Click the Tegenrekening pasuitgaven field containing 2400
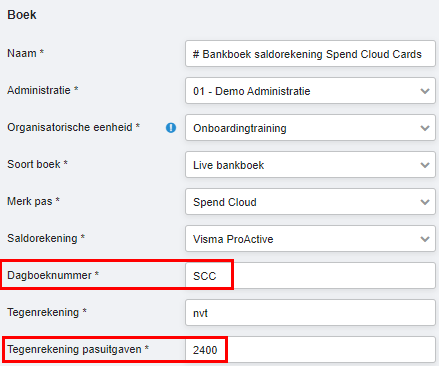The image size is (439, 366). point(310,350)
